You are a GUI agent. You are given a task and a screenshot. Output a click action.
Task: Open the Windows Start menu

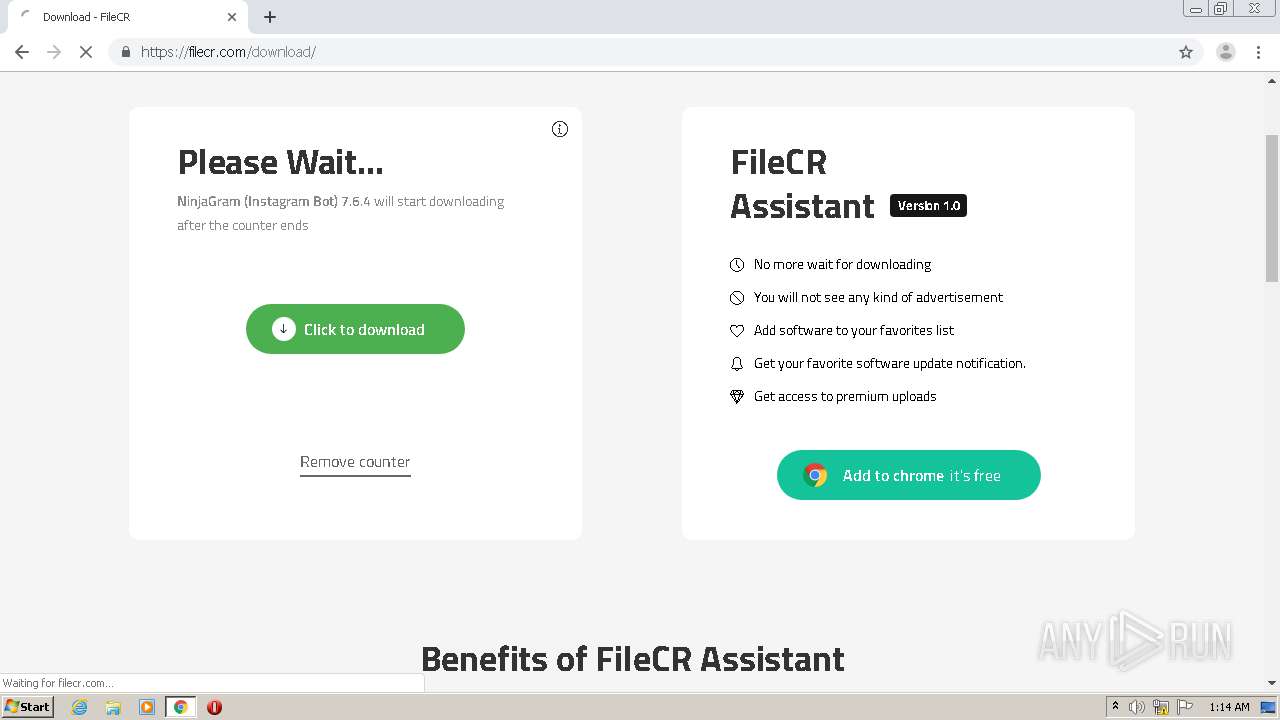[x=27, y=707]
